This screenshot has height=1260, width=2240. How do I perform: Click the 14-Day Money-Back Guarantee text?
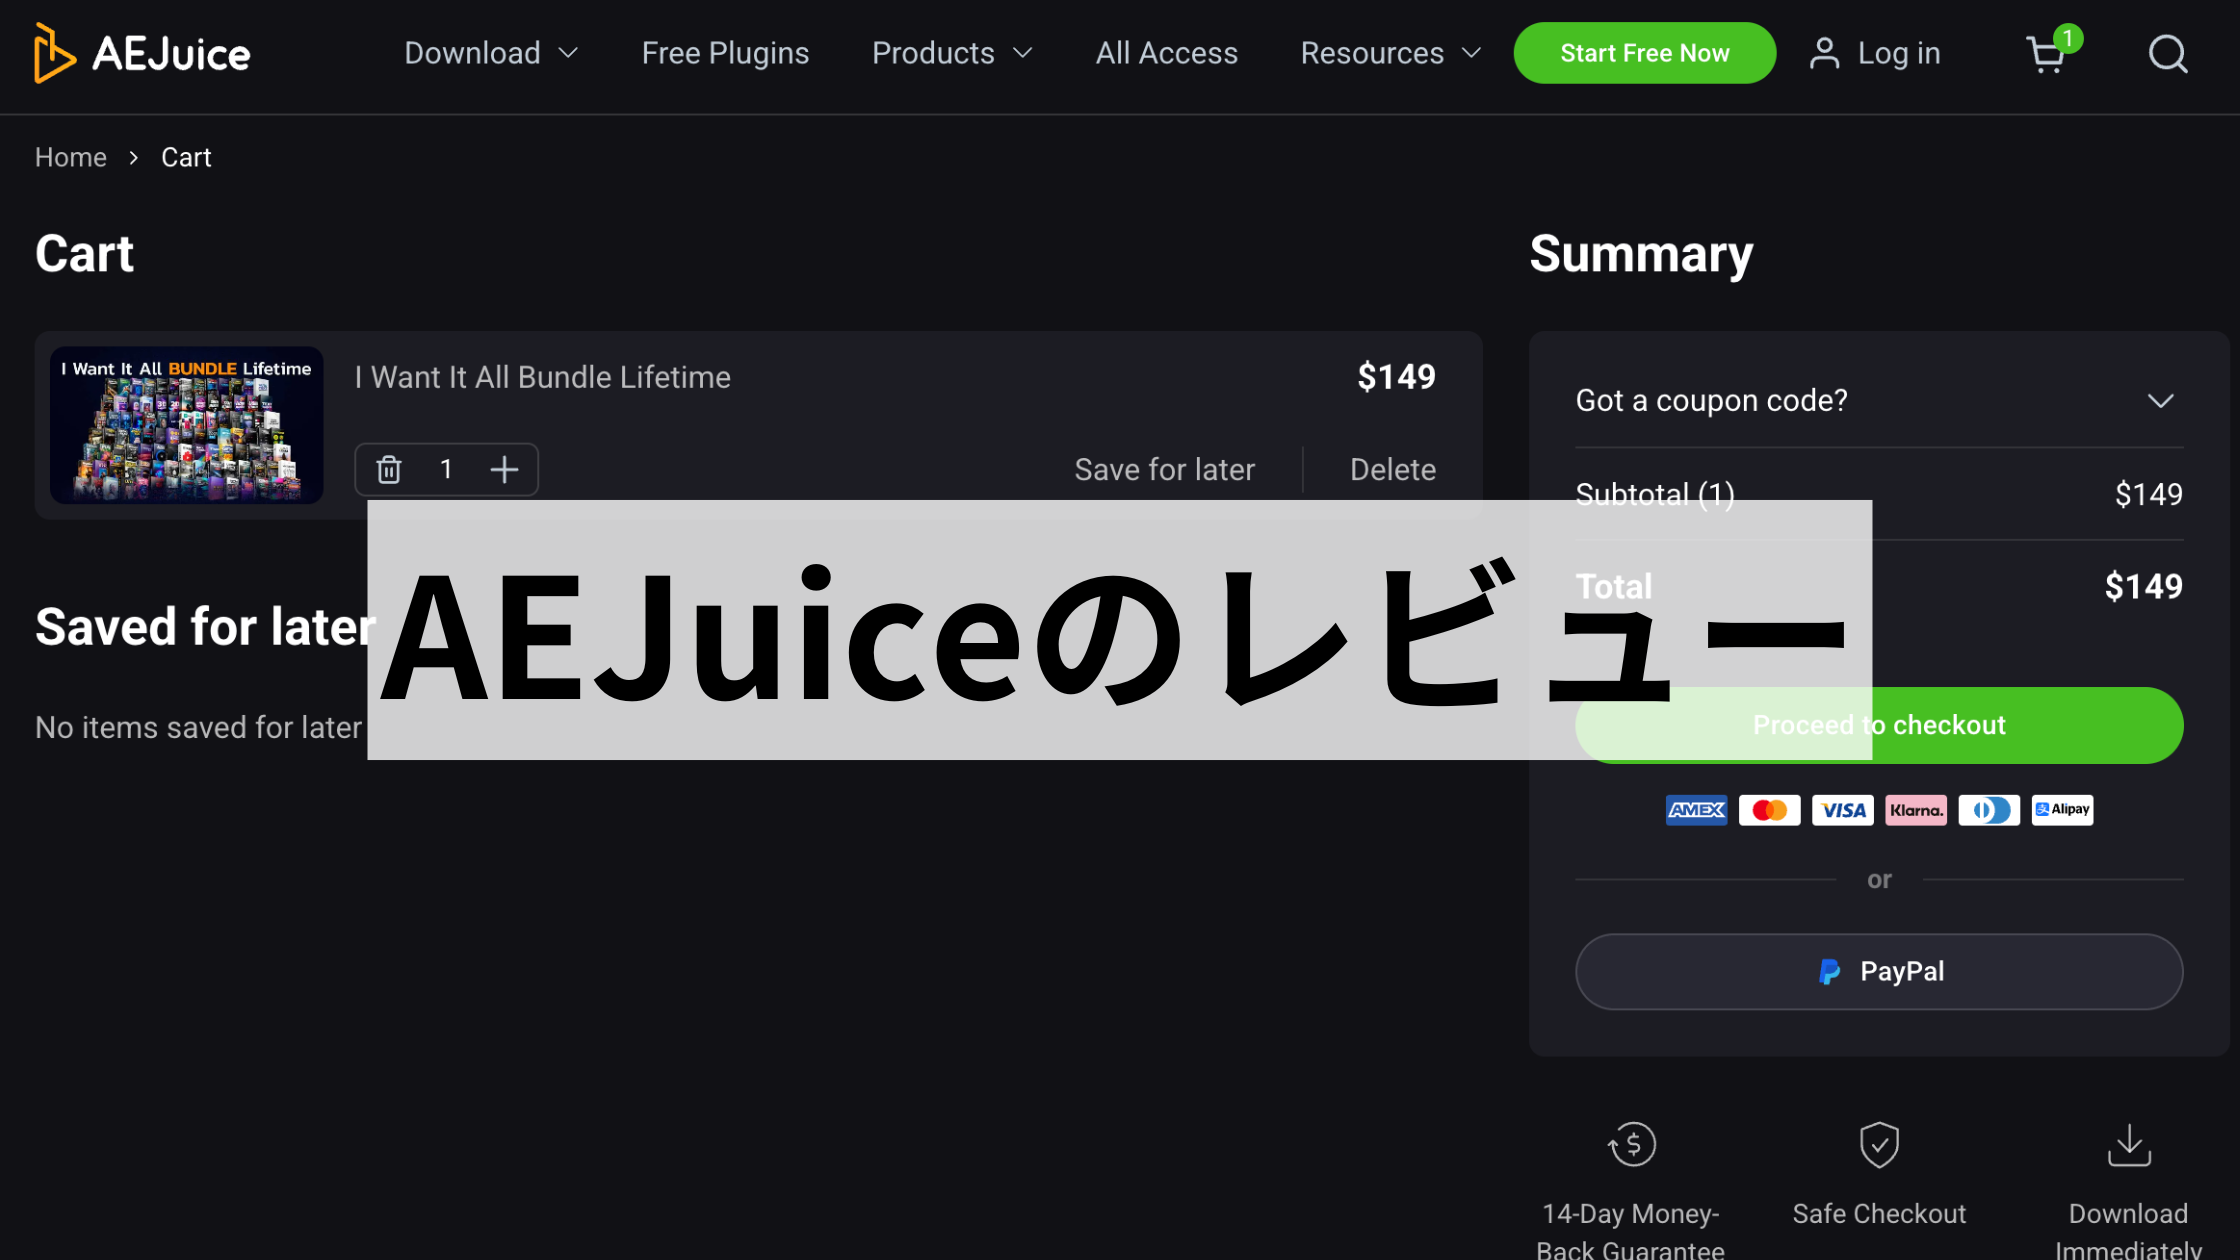[x=1631, y=1231]
